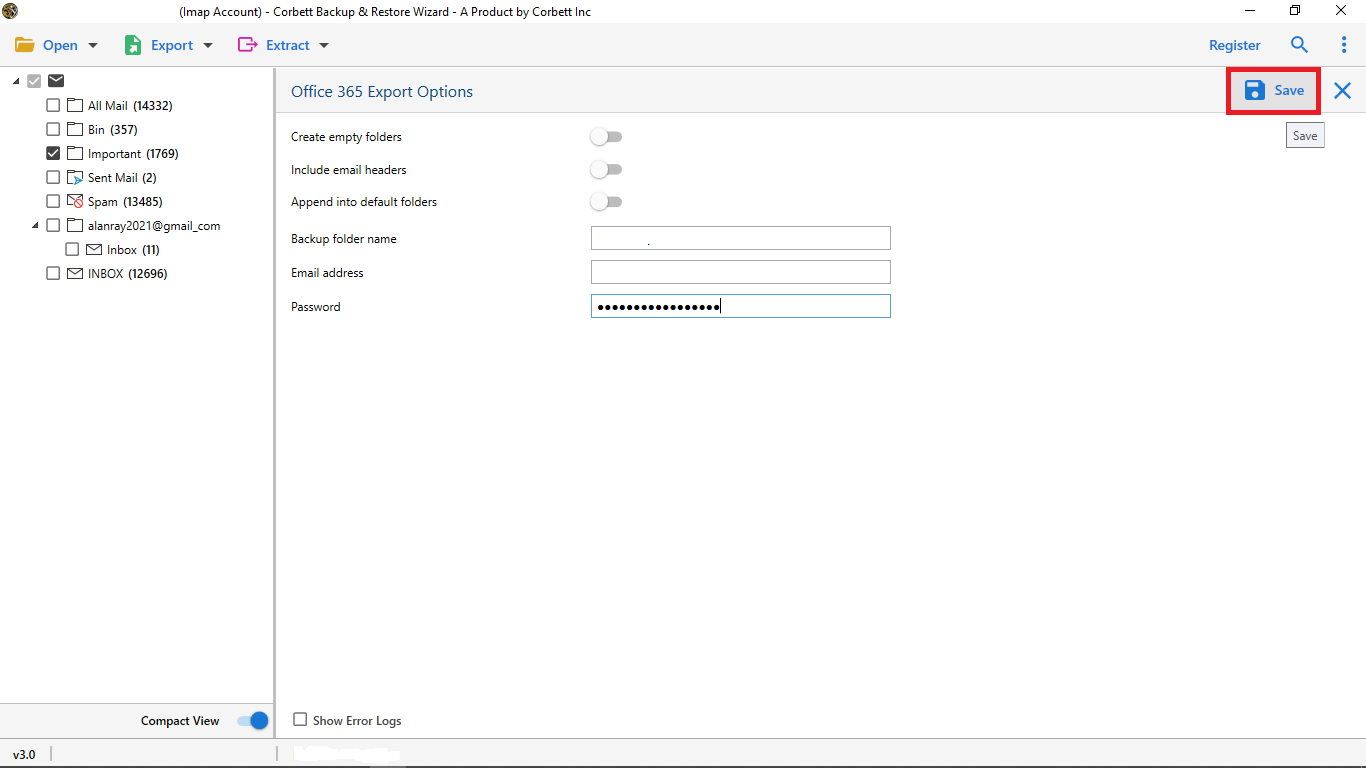This screenshot has height=768, width=1366.
Task: Expand the Open dropdown arrow
Action: coord(93,46)
